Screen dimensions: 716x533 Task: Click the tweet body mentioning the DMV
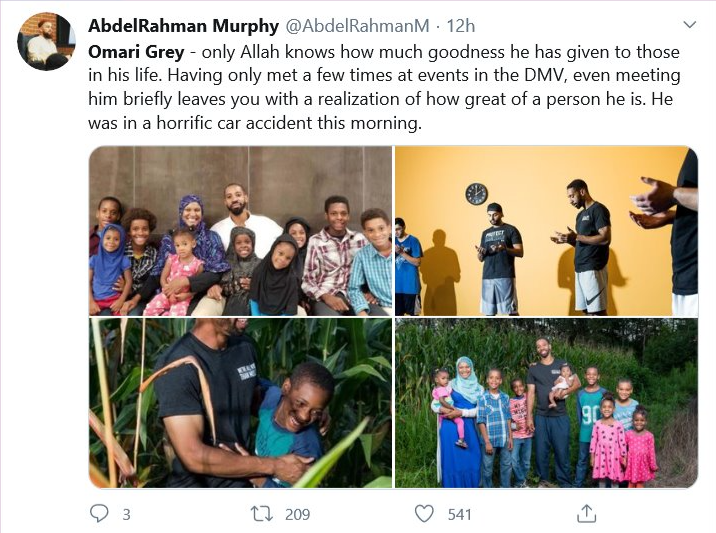click(x=384, y=87)
